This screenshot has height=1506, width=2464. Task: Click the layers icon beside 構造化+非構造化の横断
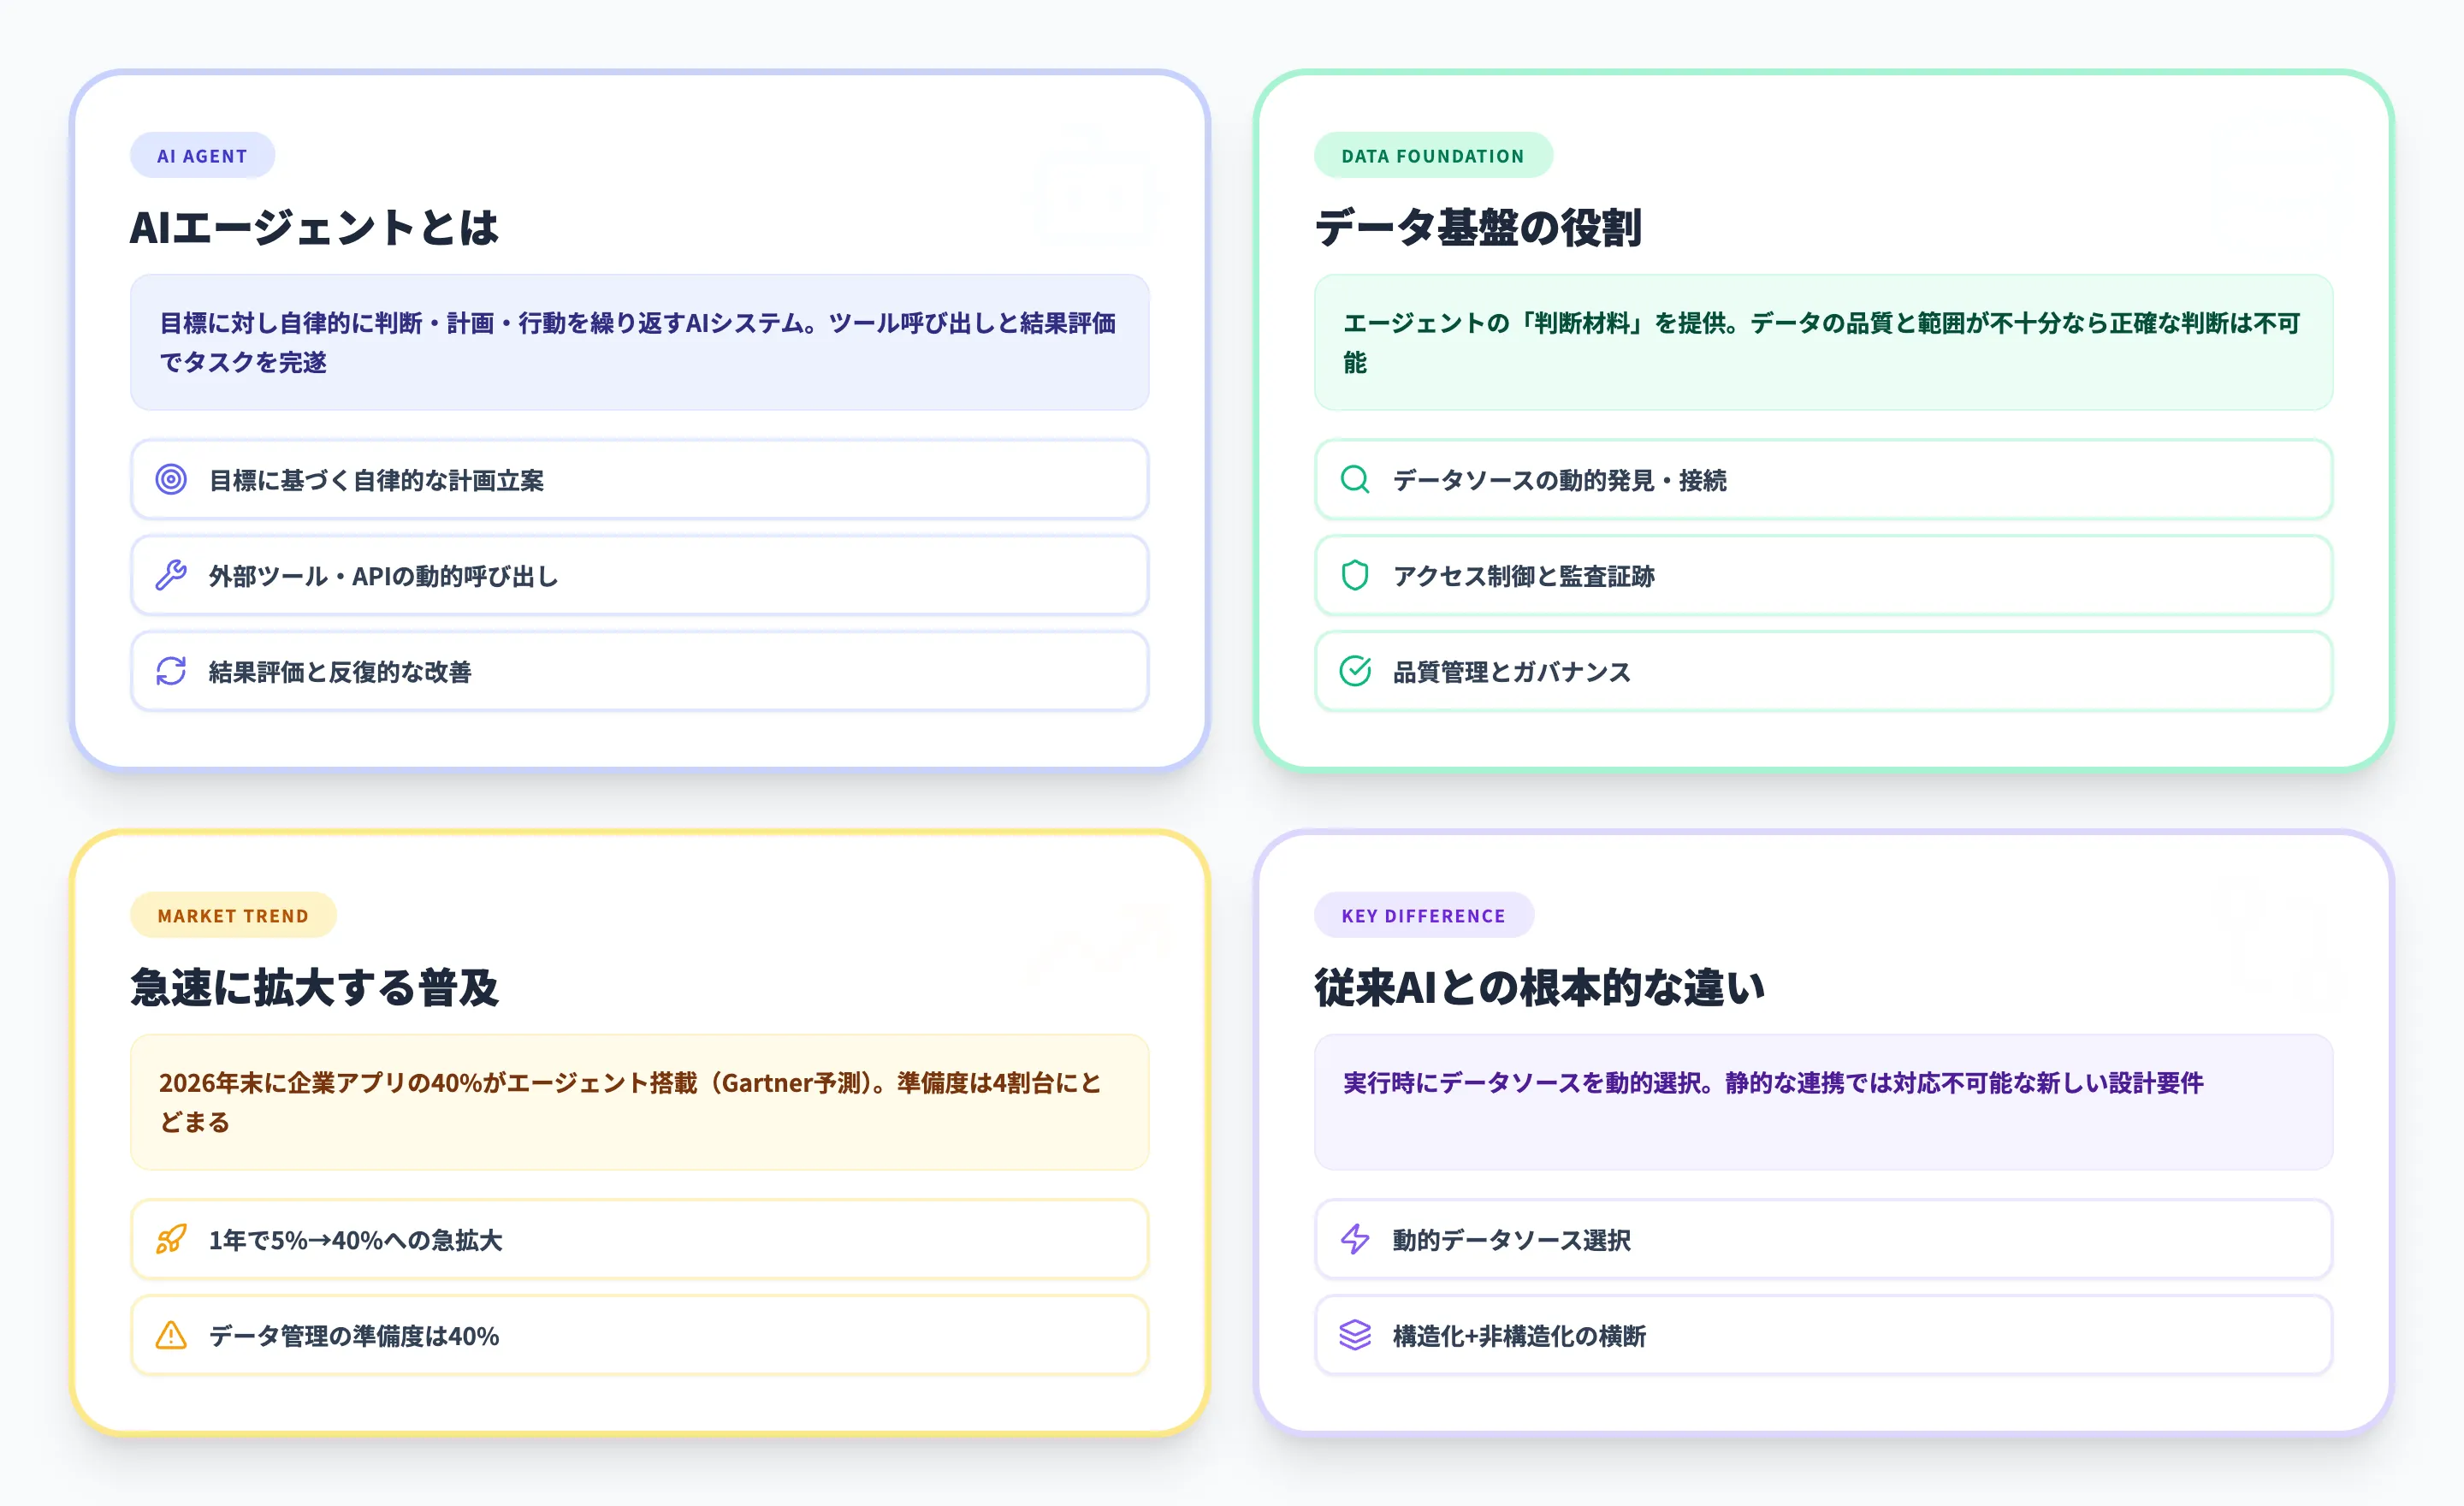(1355, 1335)
